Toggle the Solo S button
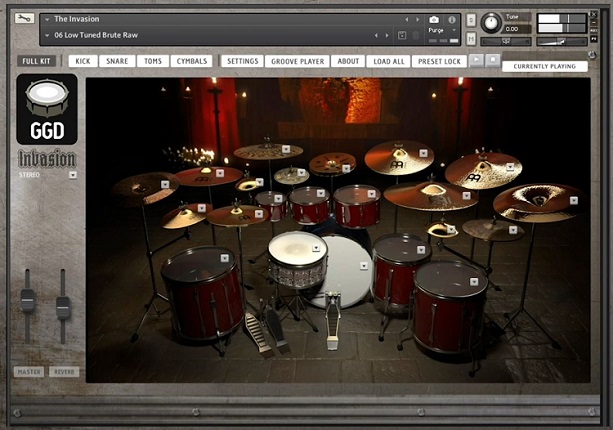613x430 pixels. pos(471,20)
